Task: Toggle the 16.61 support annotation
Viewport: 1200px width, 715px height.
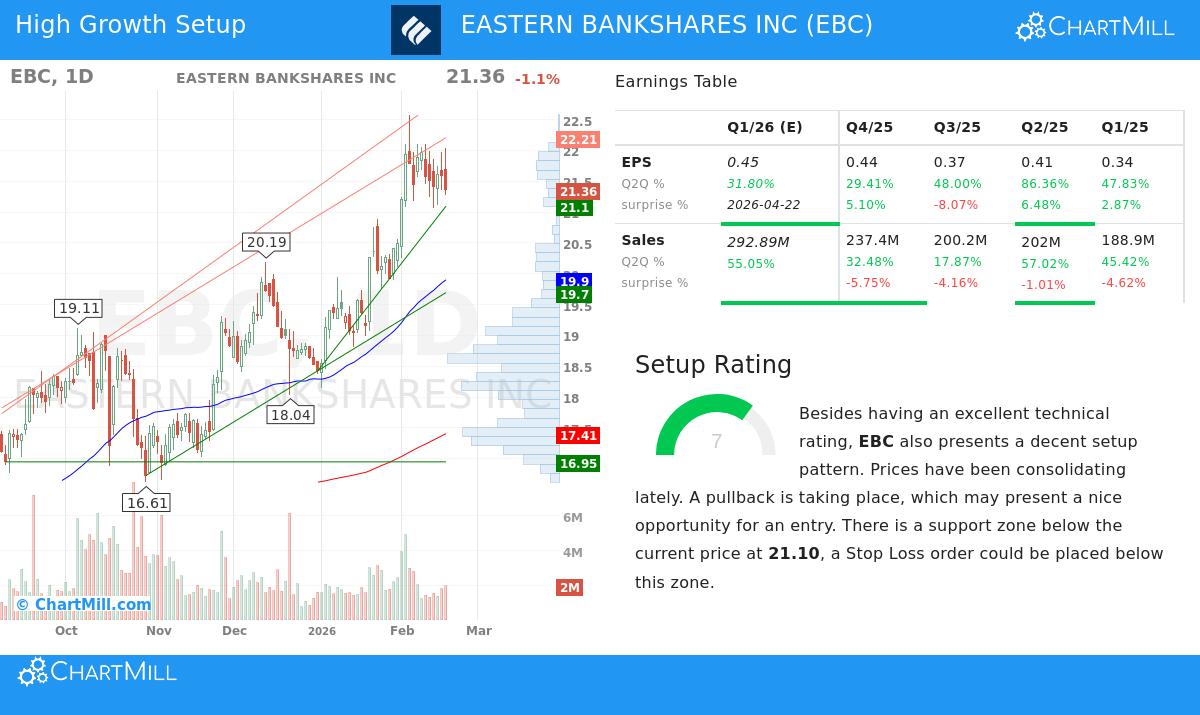Action: (146, 502)
